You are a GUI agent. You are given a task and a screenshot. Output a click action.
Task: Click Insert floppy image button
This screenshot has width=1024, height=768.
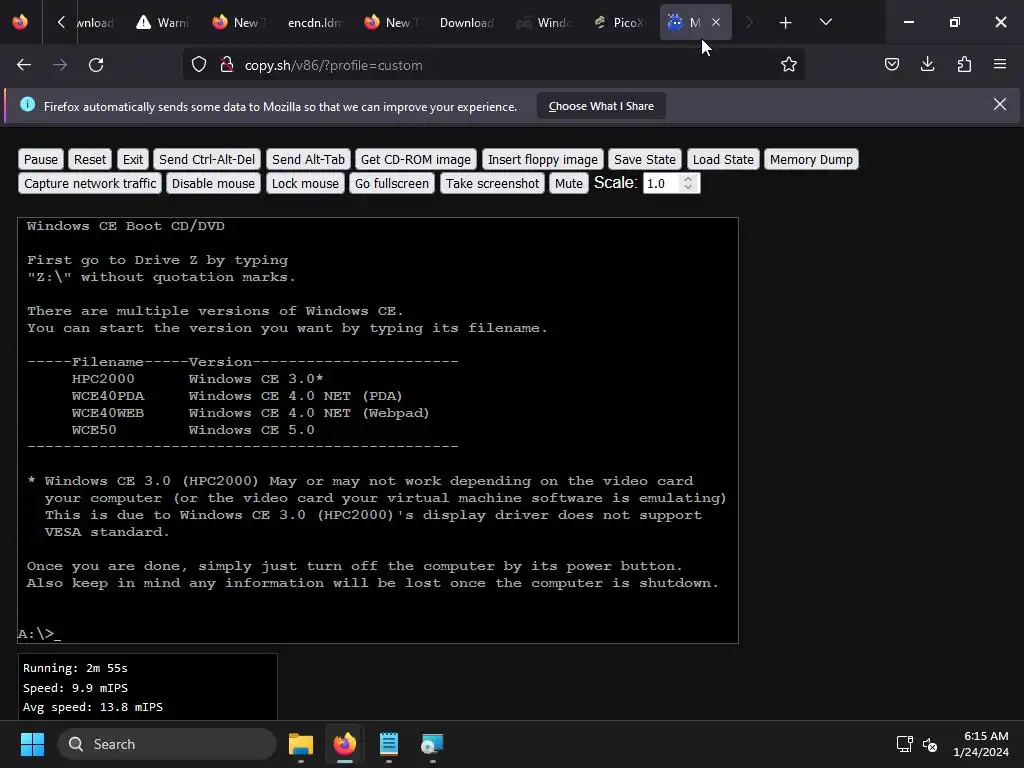pyautogui.click(x=543, y=159)
